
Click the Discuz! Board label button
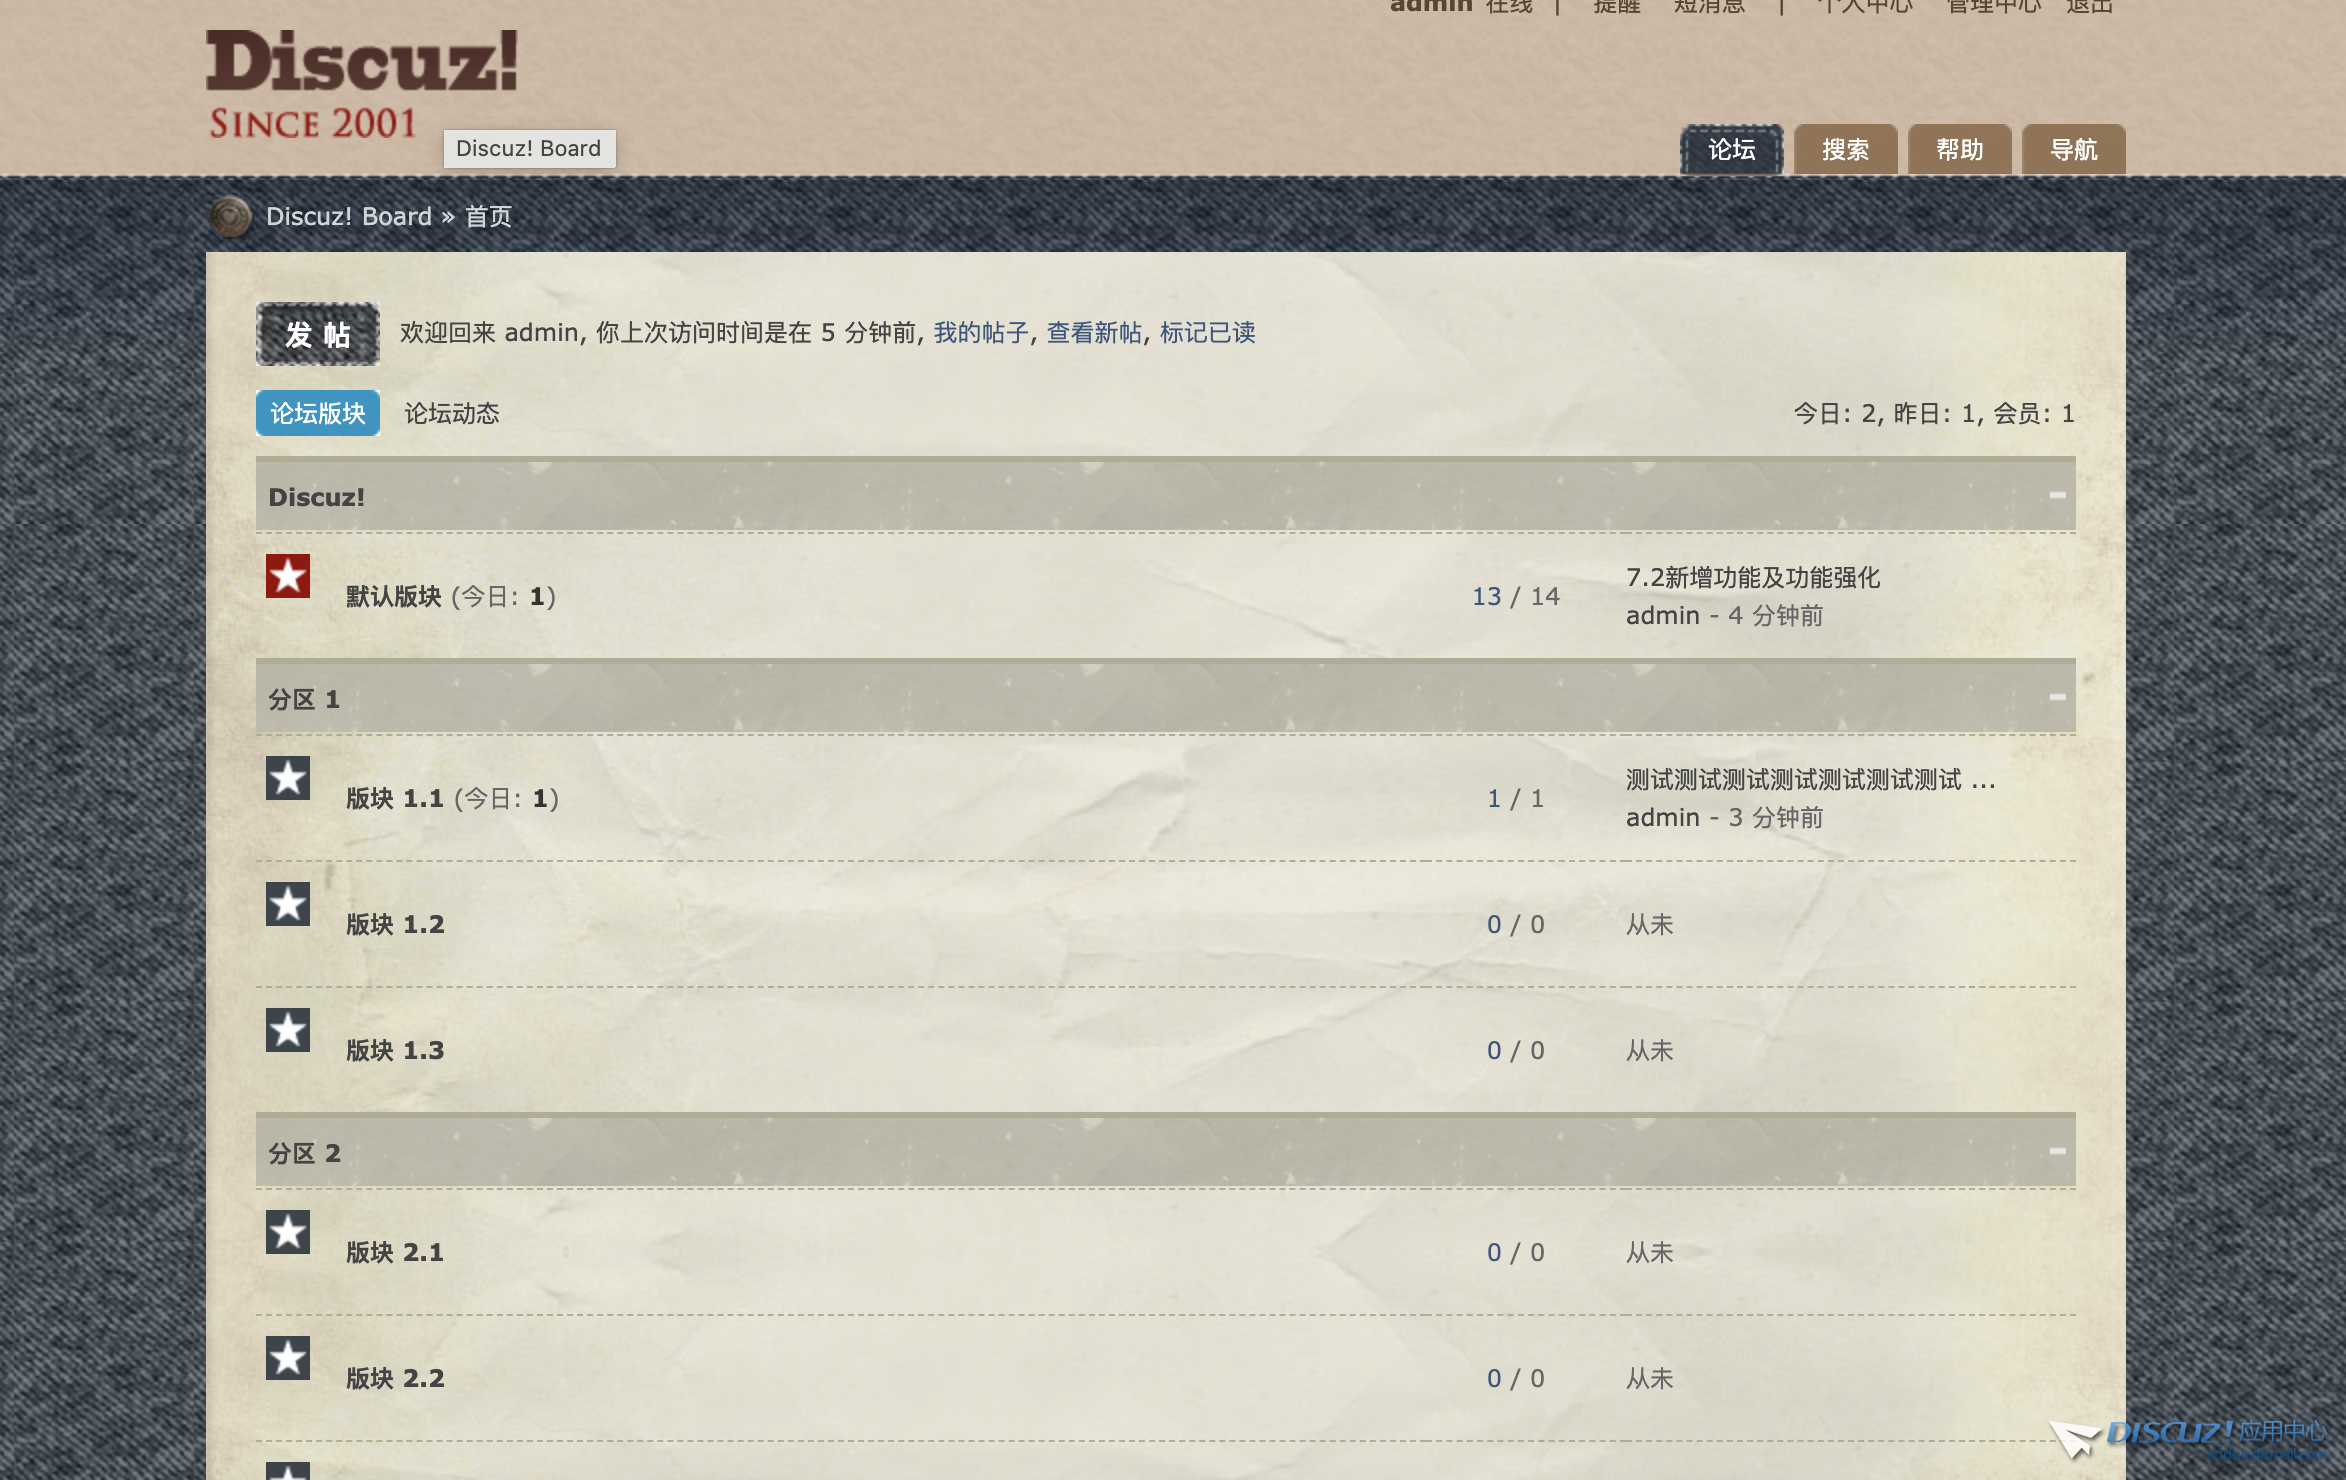[x=529, y=149]
